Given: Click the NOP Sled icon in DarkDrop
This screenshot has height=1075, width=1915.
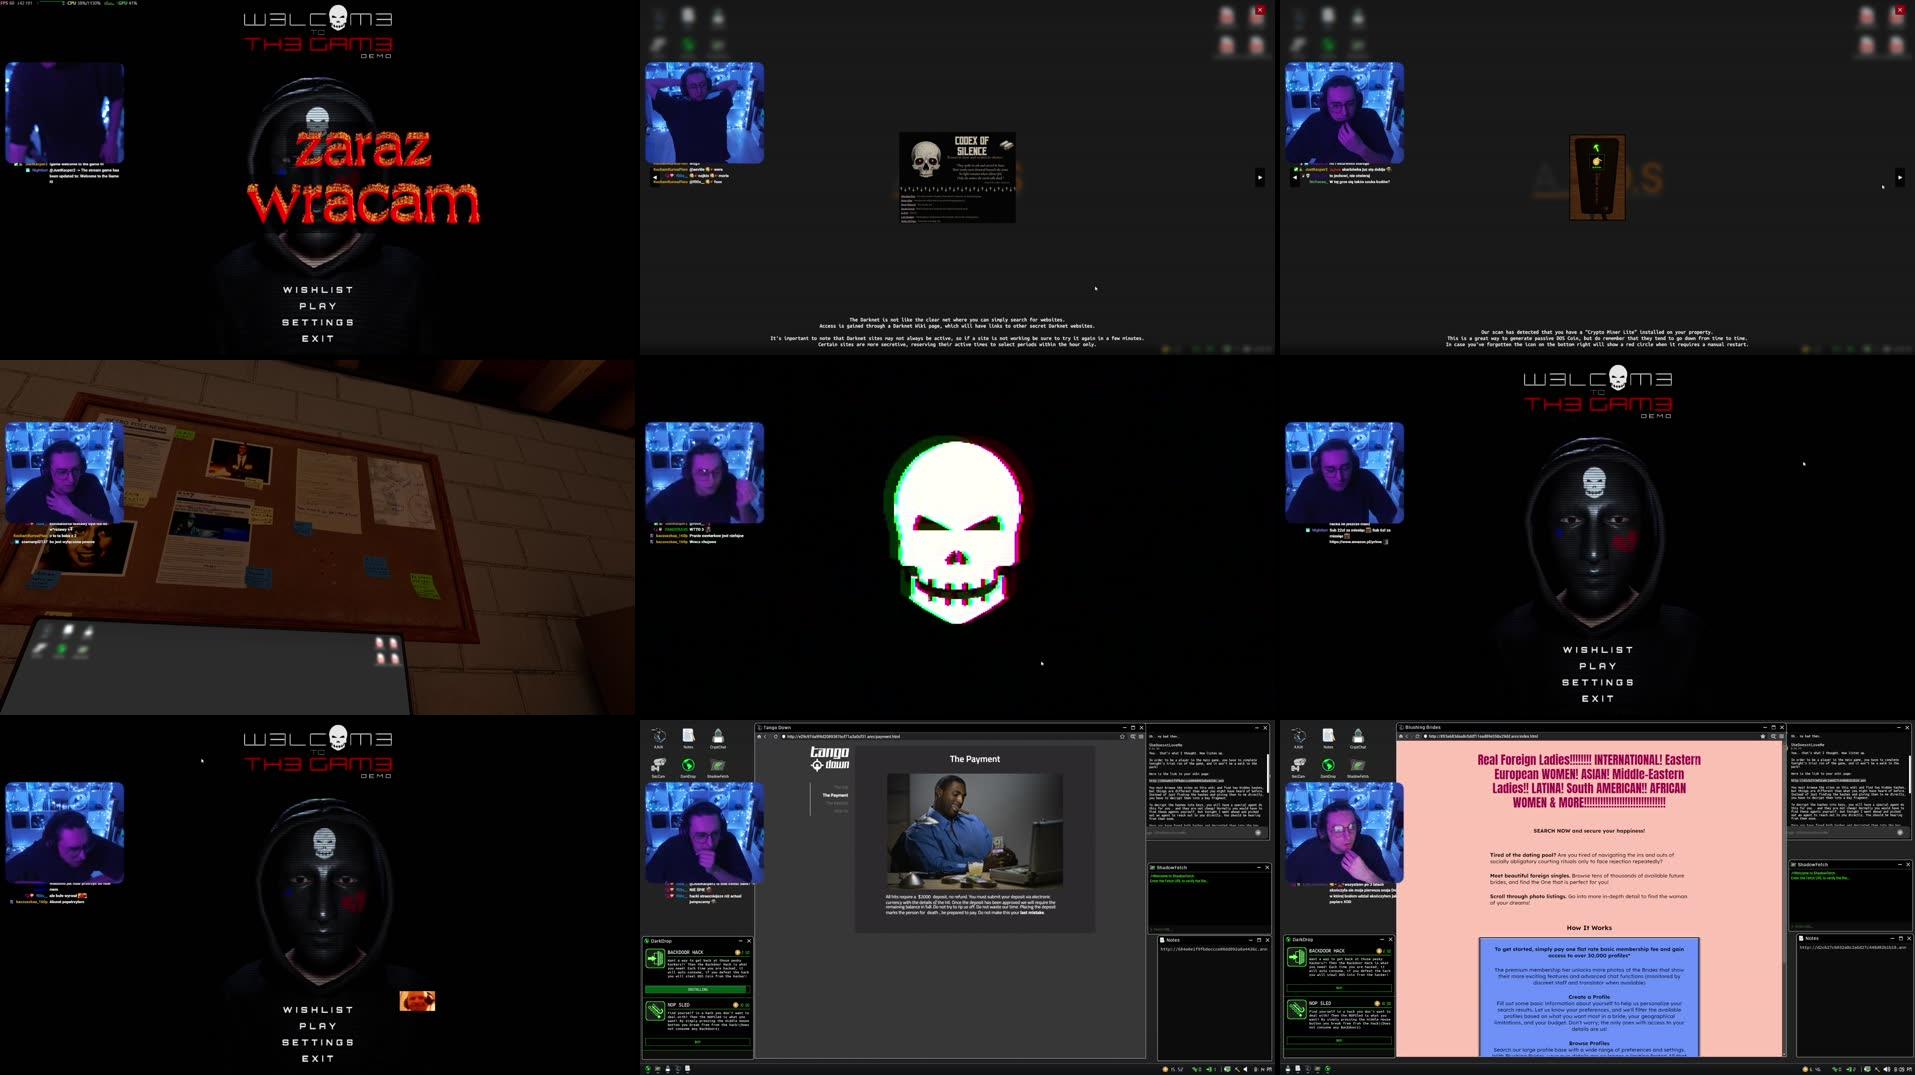Looking at the screenshot, I should coord(656,1011).
